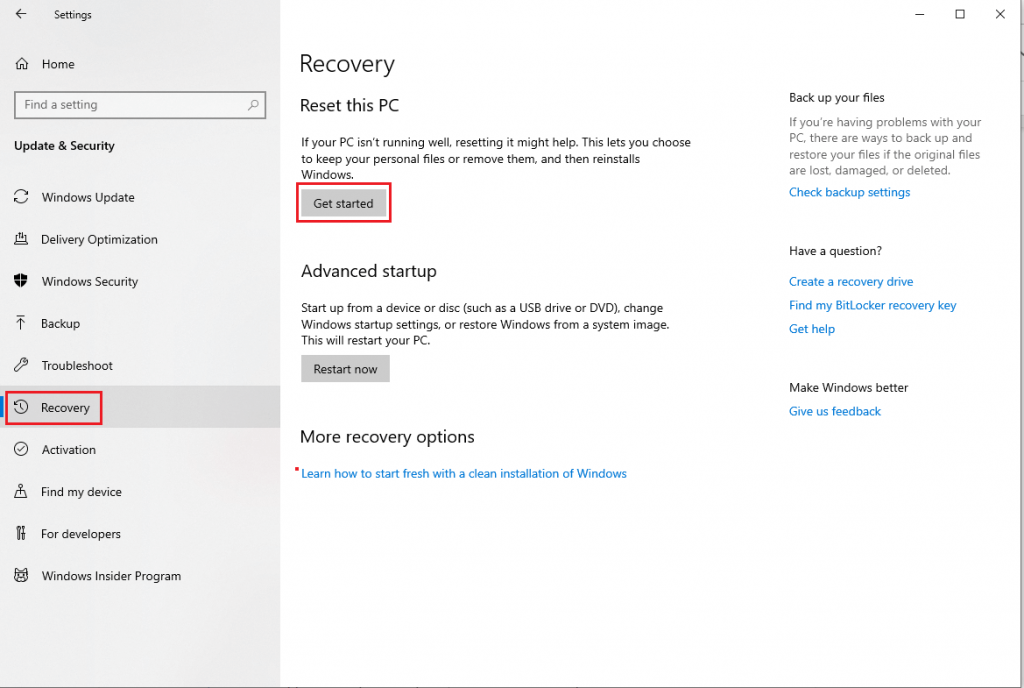Click the Windows Security shield icon

pos(21,281)
